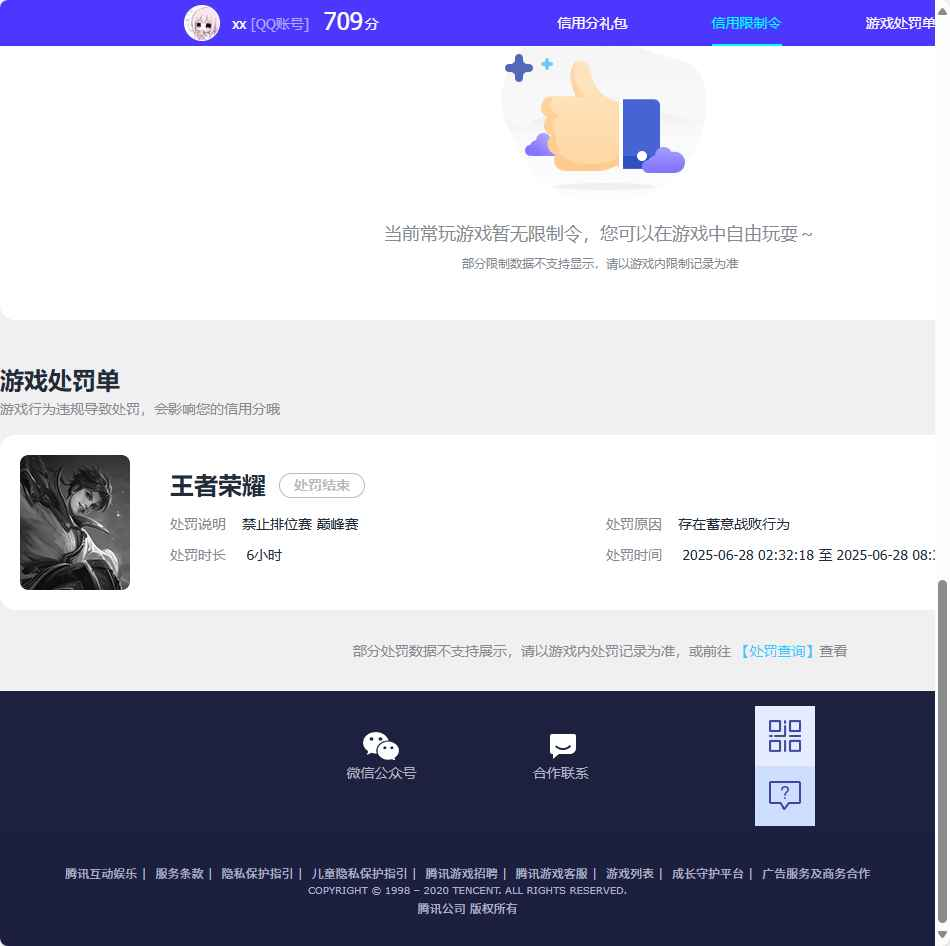Click the 游戏行为违规导致处罚 subtitle

pos(140,409)
